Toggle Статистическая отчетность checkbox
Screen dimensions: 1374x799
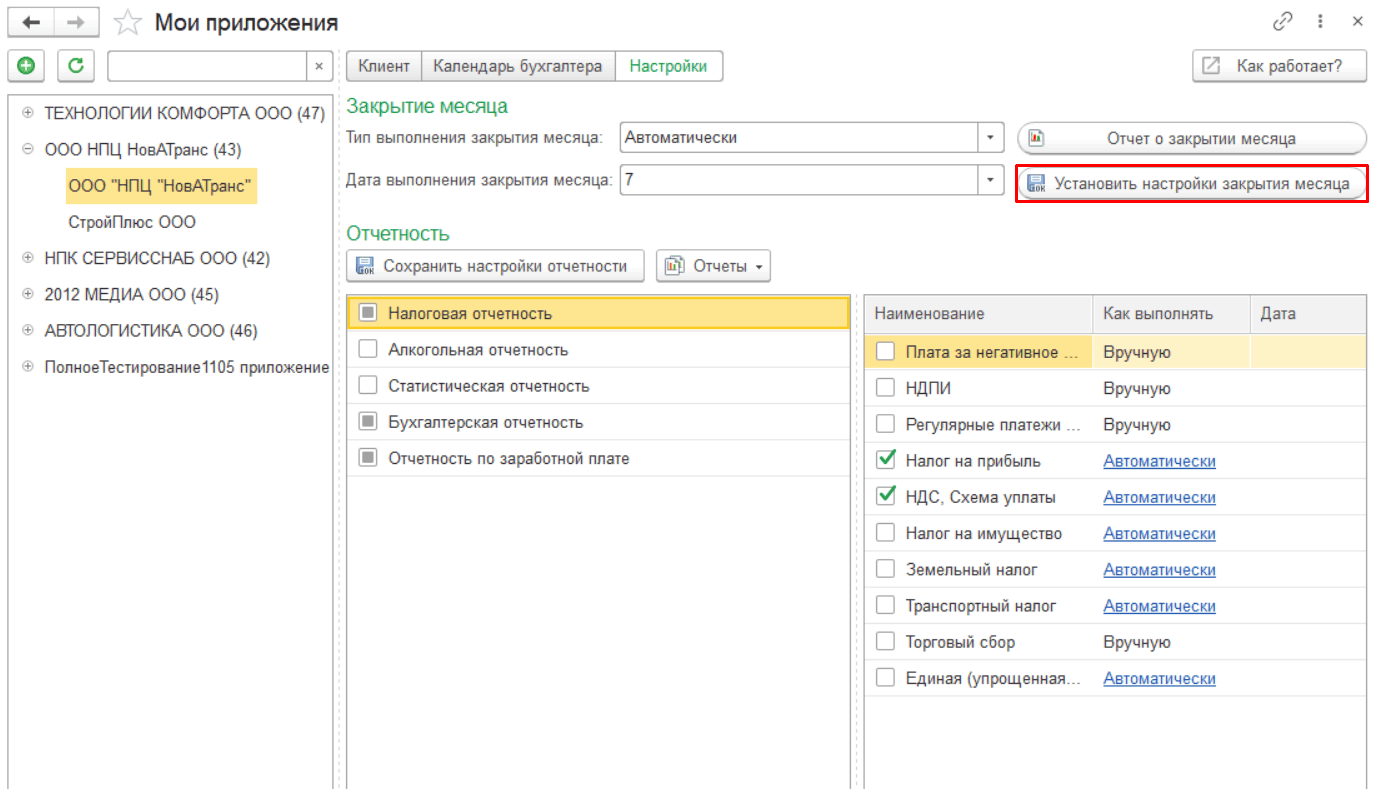[x=368, y=385]
